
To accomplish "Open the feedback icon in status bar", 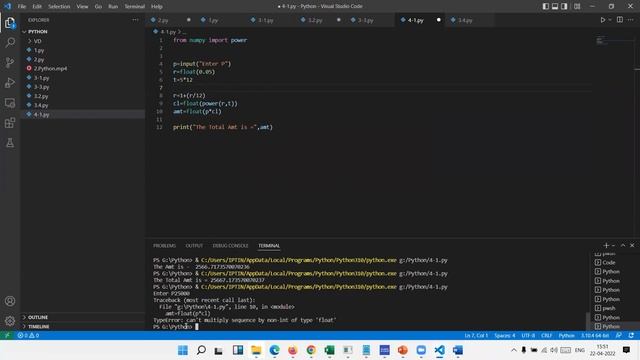I will coord(619,336).
